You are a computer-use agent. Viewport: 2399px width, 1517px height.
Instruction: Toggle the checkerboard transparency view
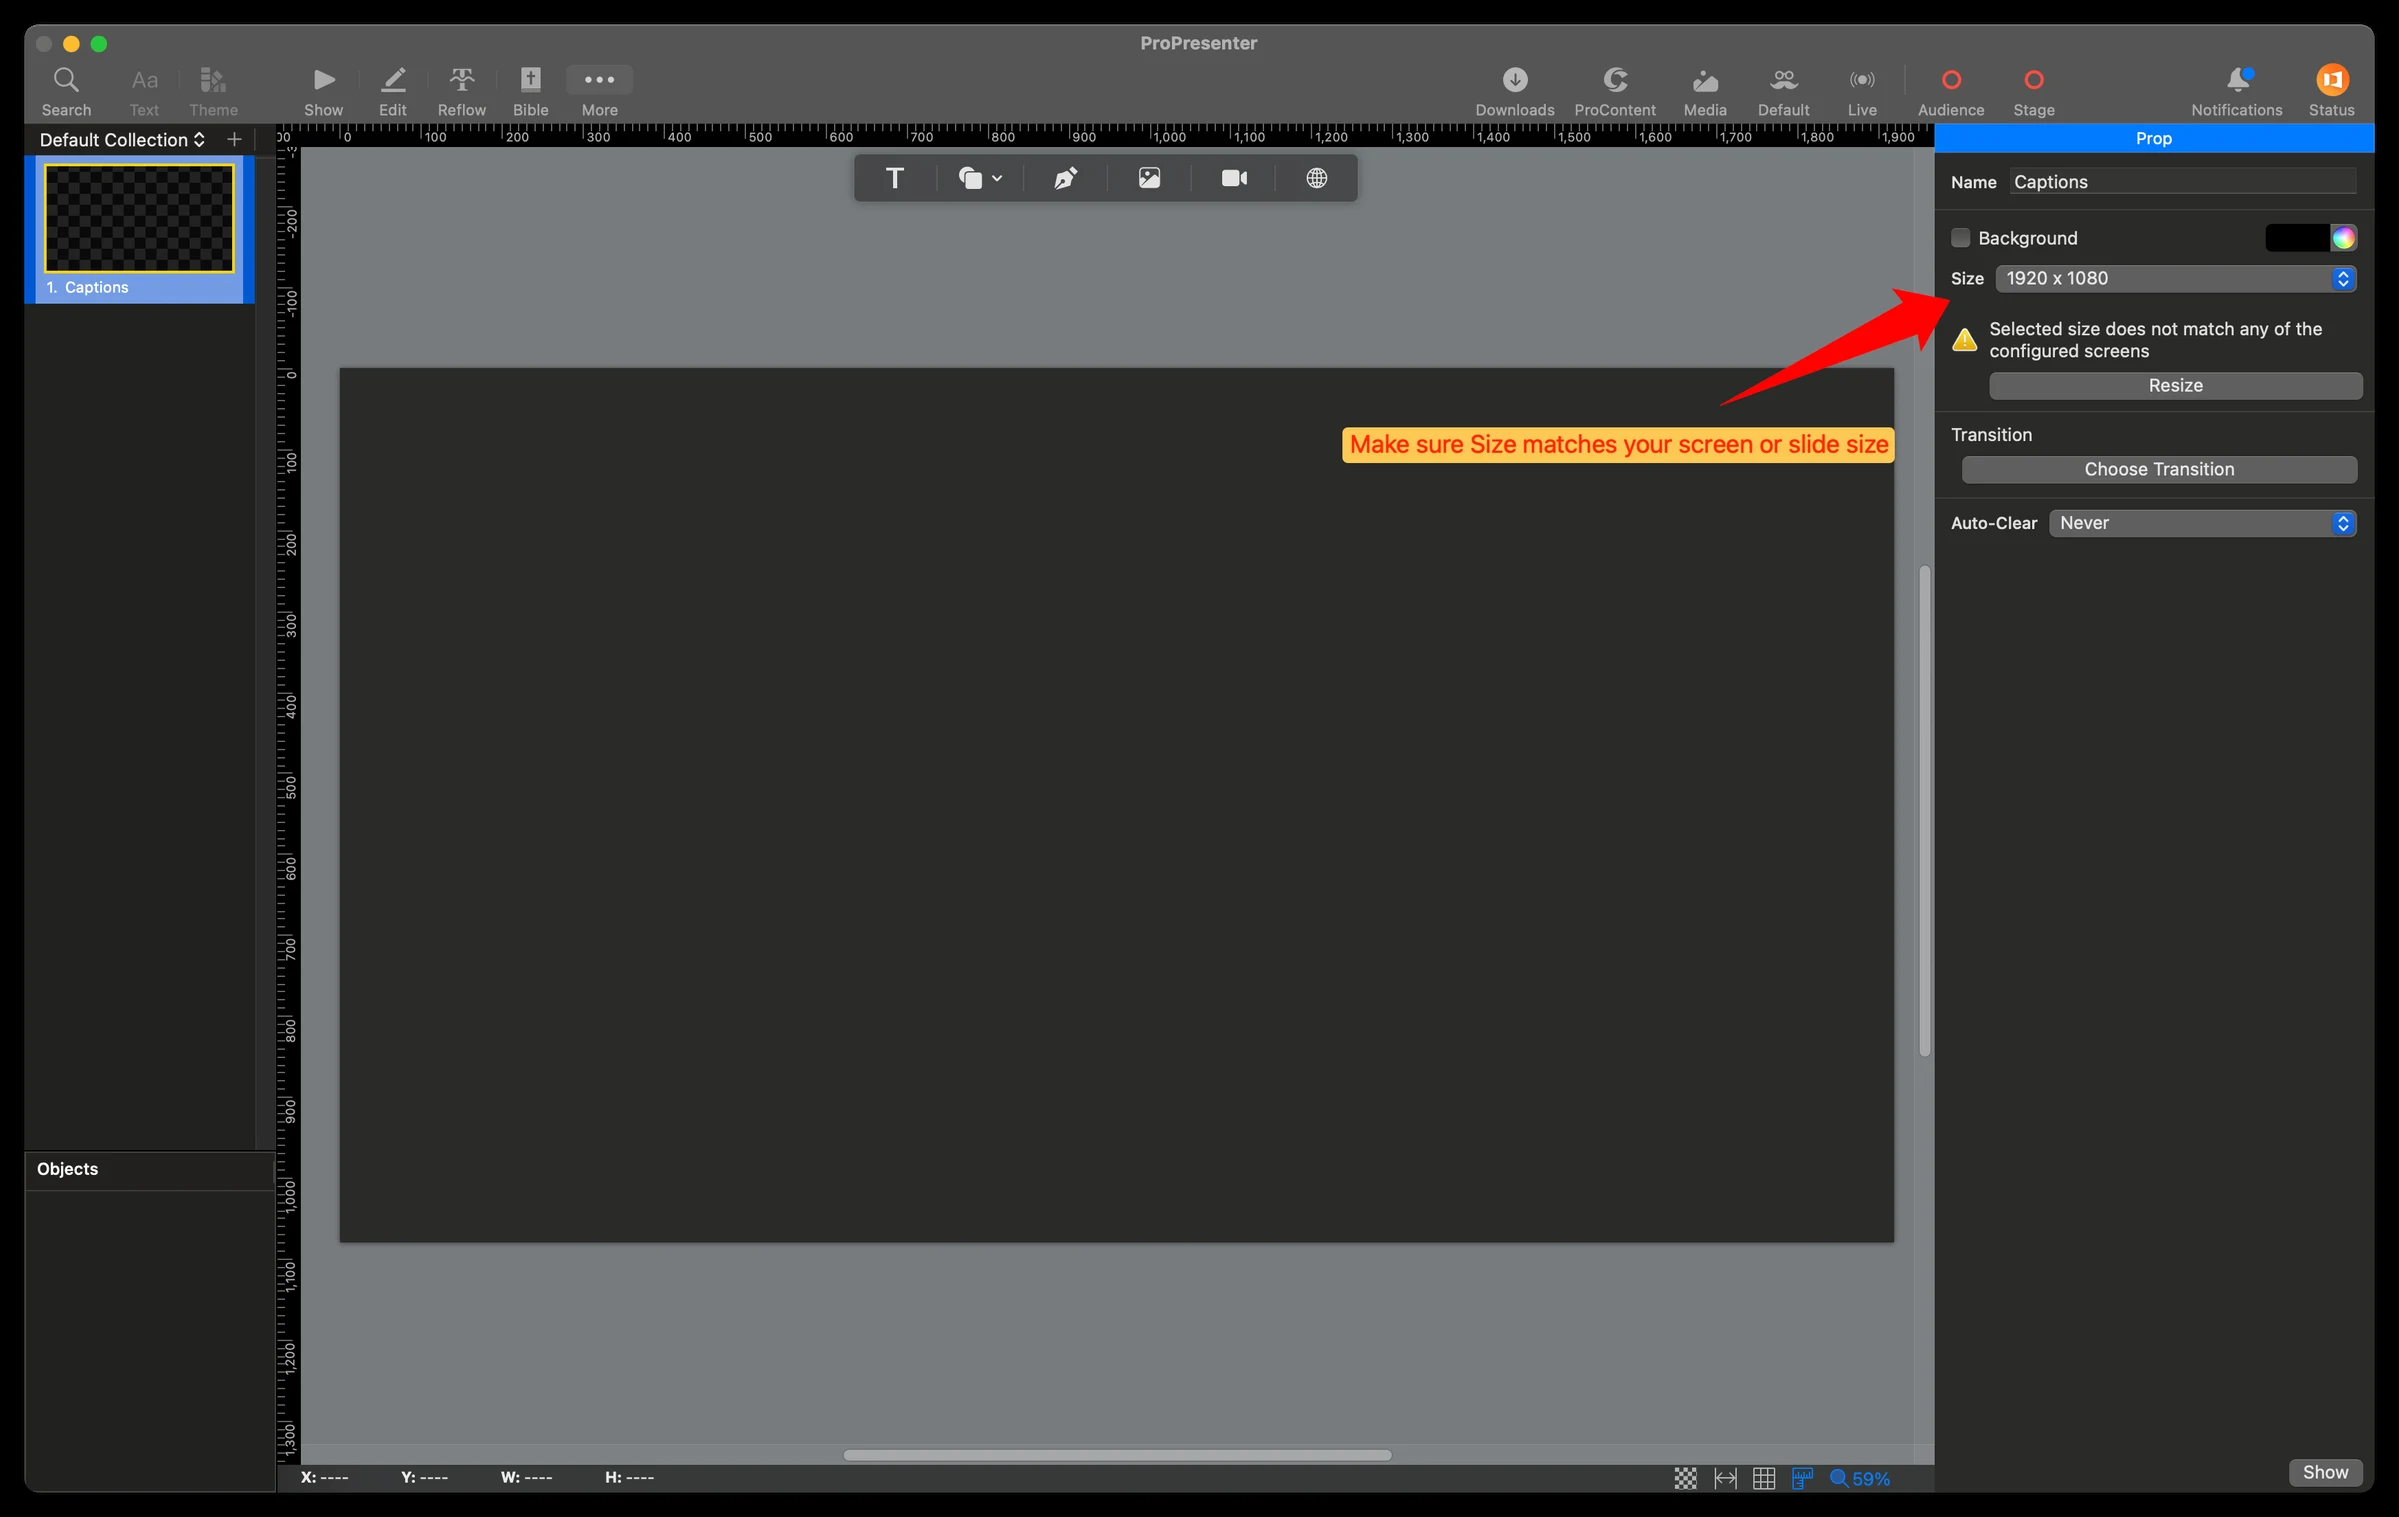pos(1685,1478)
